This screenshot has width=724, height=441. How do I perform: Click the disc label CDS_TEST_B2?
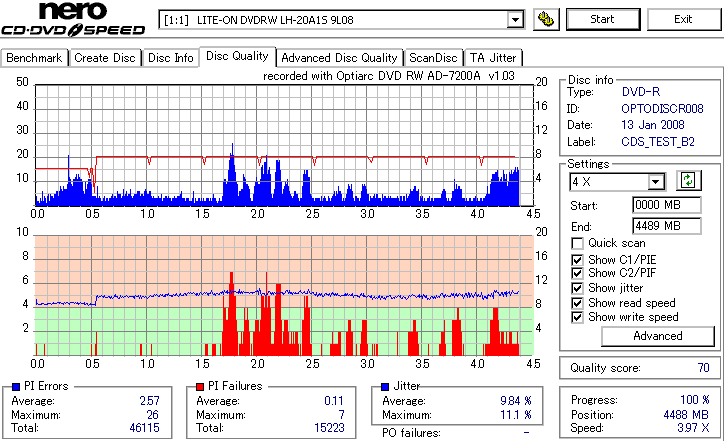658,142
